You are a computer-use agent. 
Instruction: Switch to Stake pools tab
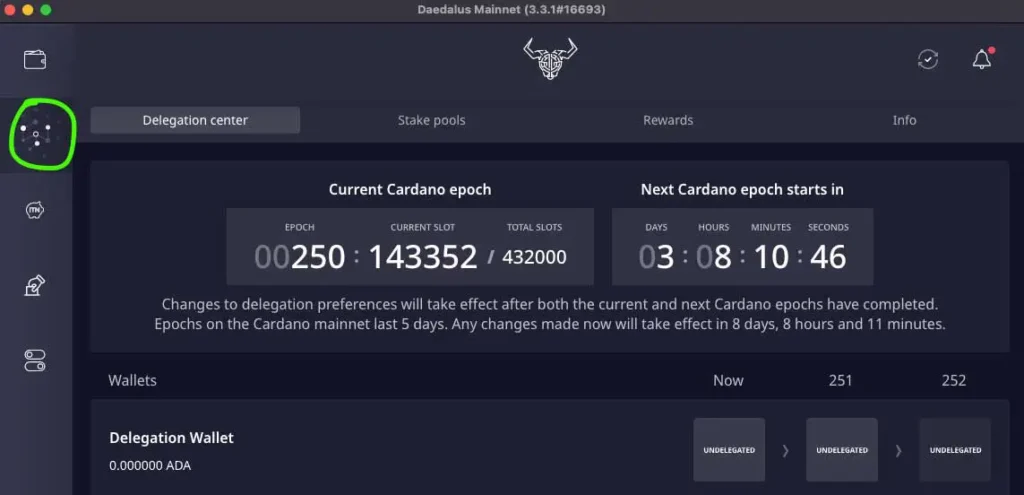coord(431,120)
